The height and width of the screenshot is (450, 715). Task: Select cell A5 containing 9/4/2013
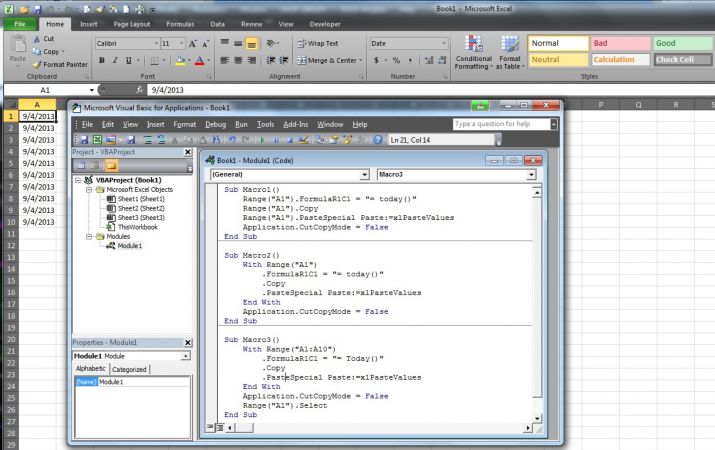(x=38, y=163)
